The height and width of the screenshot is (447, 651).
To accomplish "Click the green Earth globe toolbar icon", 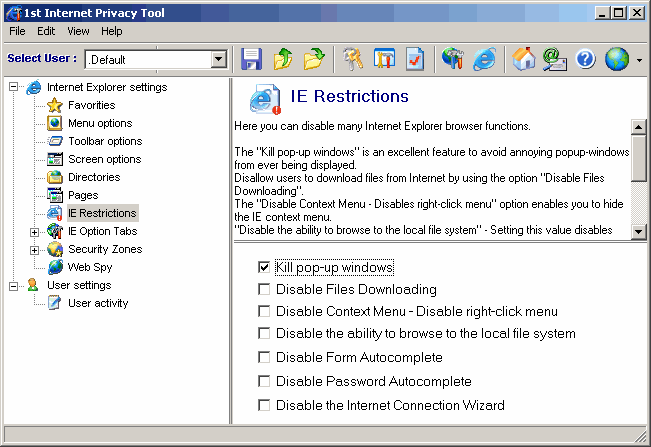I will click(617, 59).
